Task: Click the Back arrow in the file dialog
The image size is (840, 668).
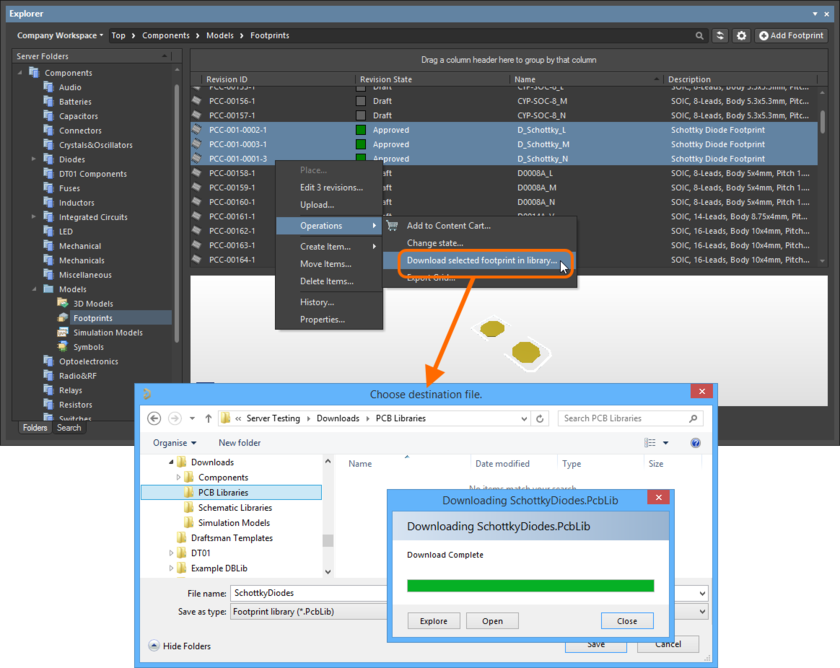Action: pos(154,418)
